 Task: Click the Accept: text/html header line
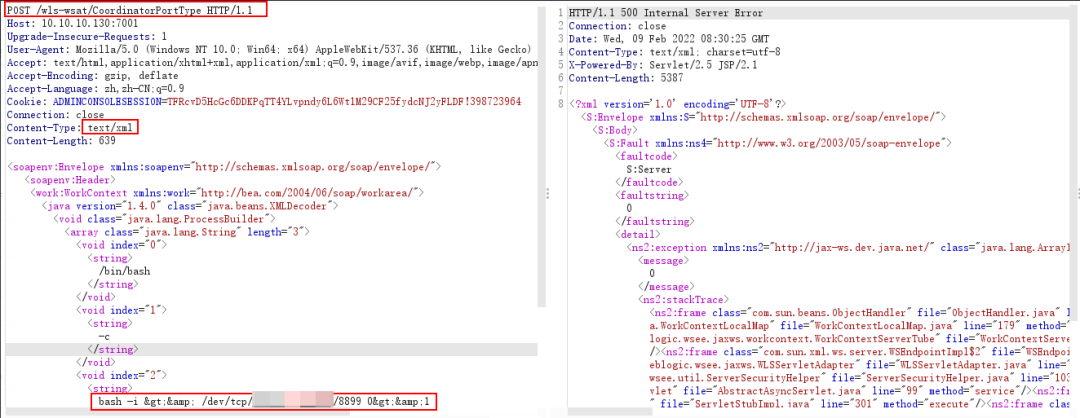[x=271, y=62]
